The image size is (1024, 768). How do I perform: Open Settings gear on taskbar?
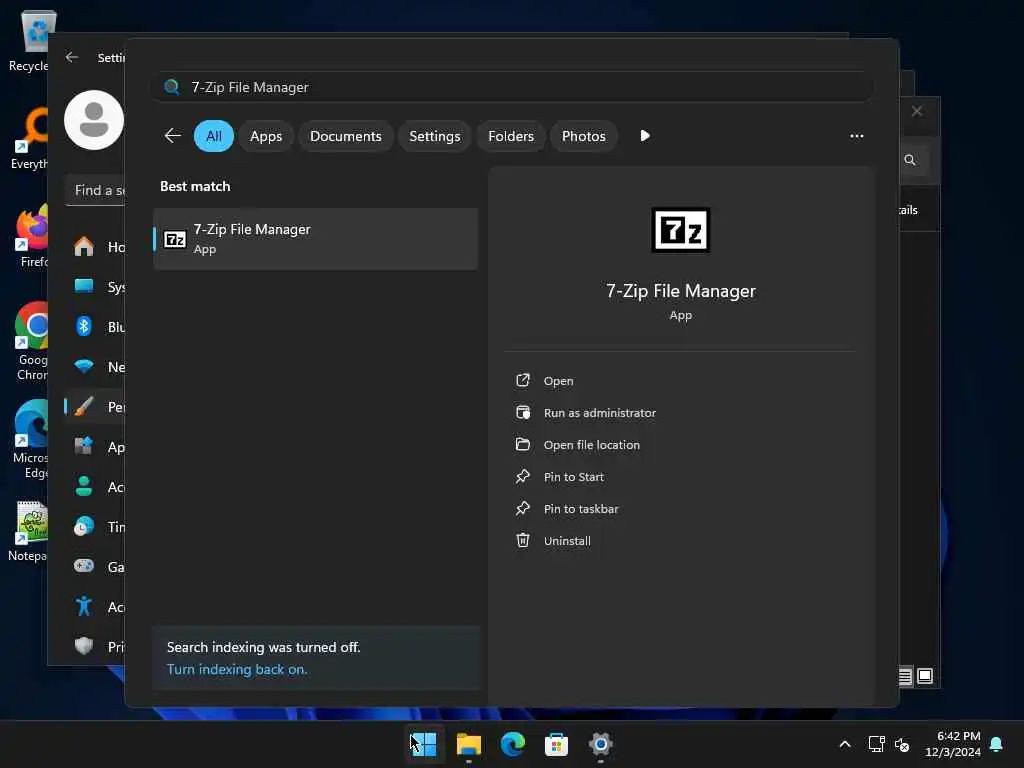pos(600,744)
